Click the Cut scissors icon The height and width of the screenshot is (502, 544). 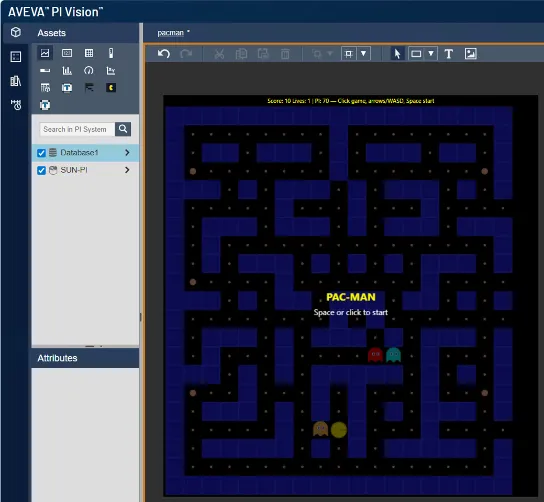click(219, 54)
